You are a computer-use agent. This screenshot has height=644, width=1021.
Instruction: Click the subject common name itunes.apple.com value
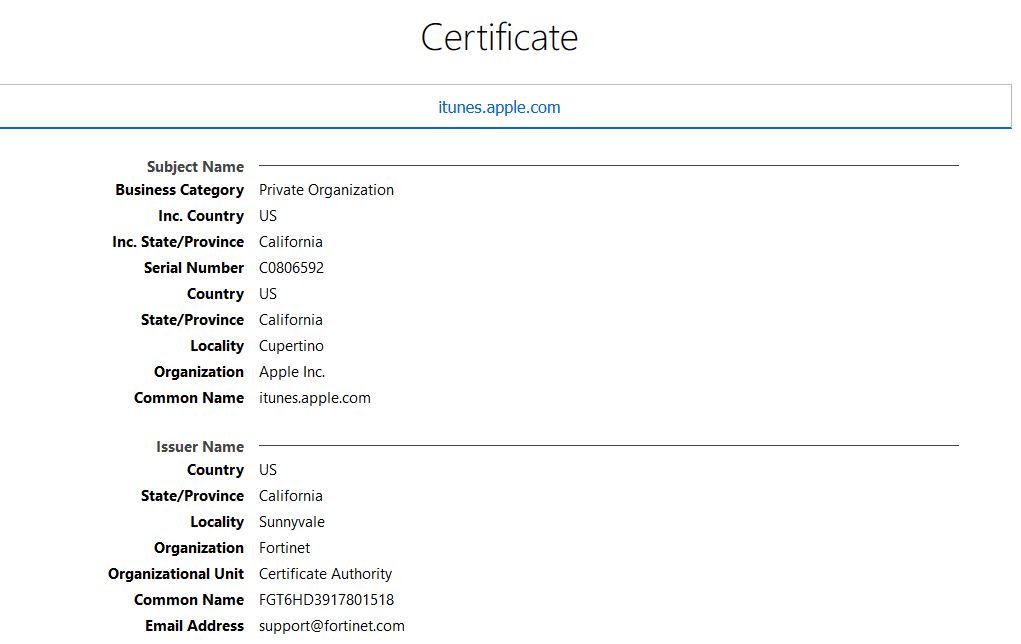[314, 398]
